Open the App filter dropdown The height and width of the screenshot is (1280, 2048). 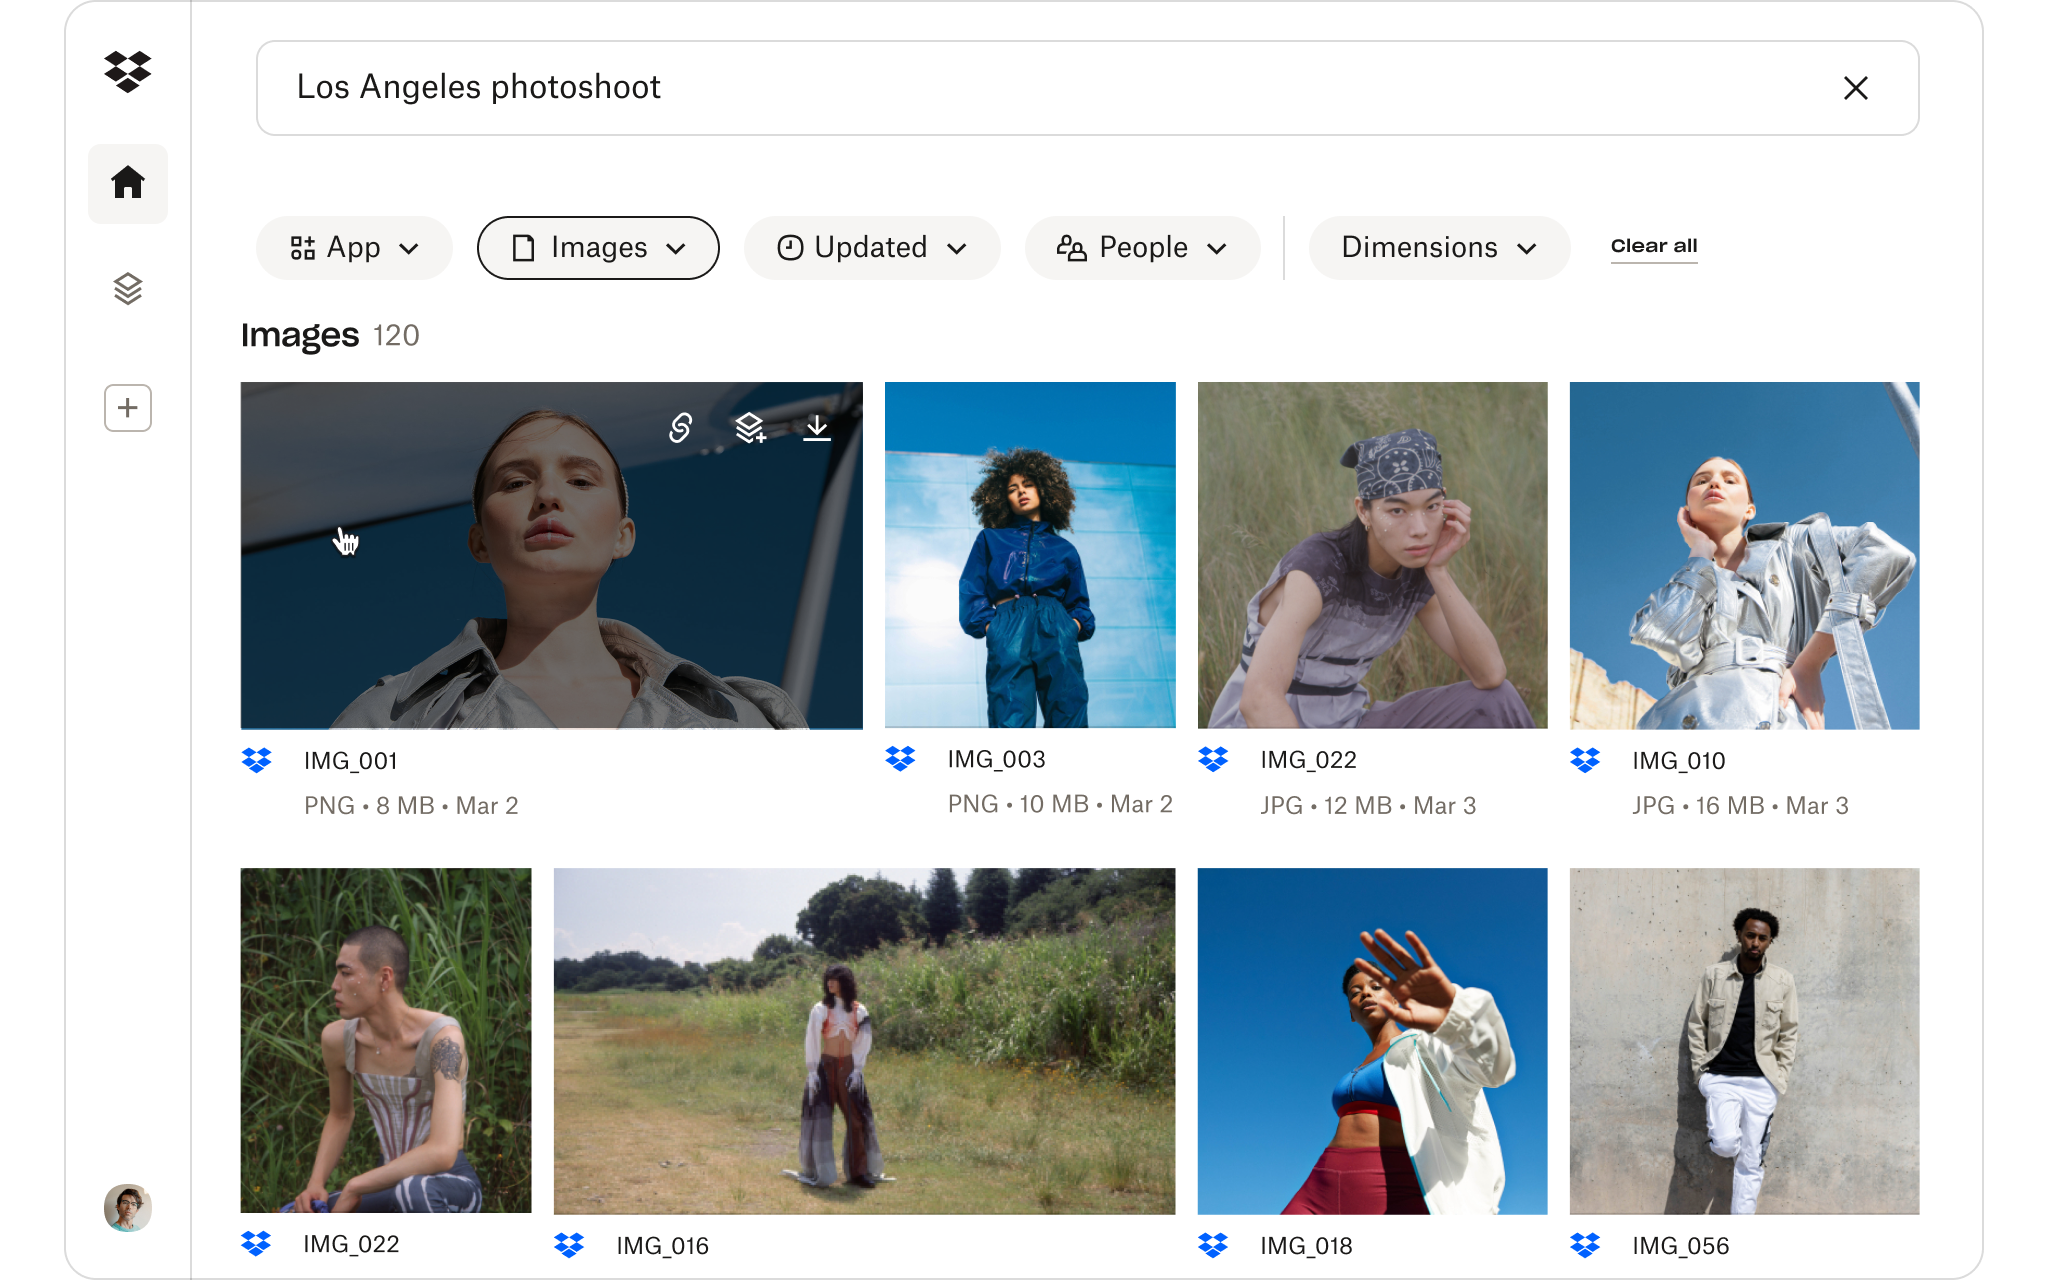coord(353,247)
